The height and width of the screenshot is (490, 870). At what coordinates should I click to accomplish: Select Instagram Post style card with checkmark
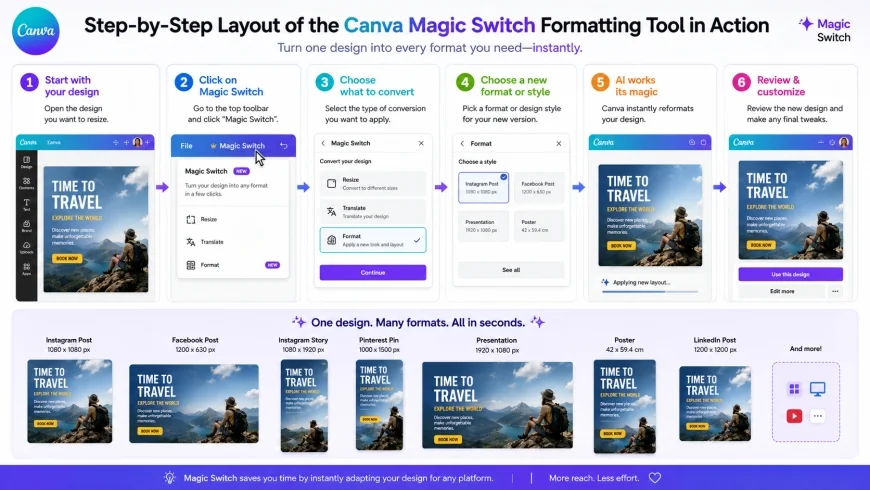click(483, 187)
